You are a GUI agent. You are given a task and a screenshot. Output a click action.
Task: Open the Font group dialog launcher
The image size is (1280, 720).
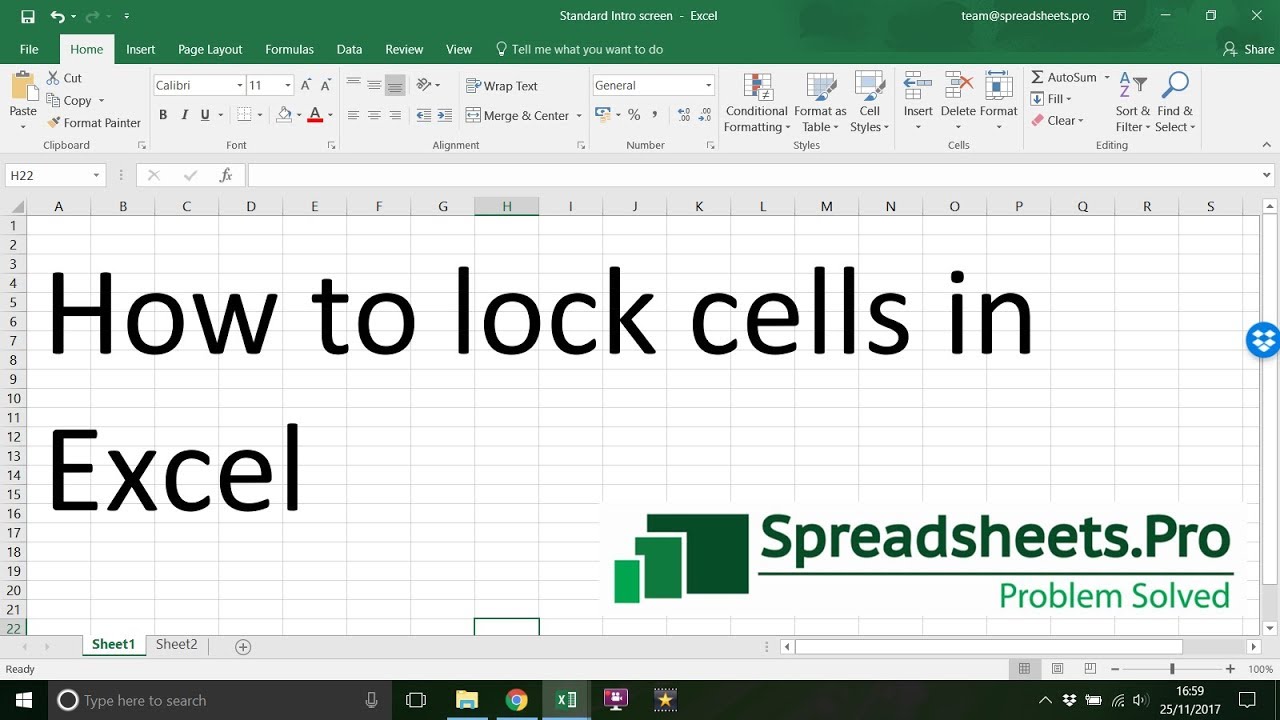coord(331,146)
